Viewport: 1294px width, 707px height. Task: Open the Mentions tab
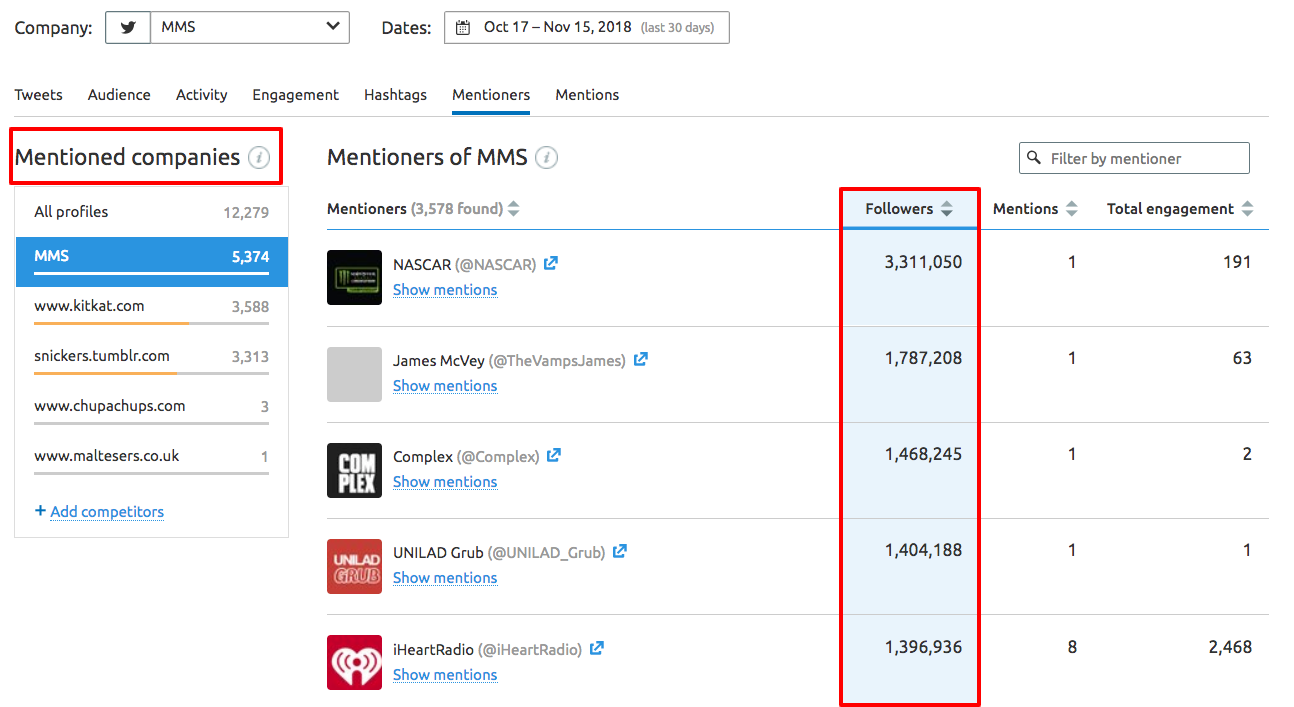[587, 95]
